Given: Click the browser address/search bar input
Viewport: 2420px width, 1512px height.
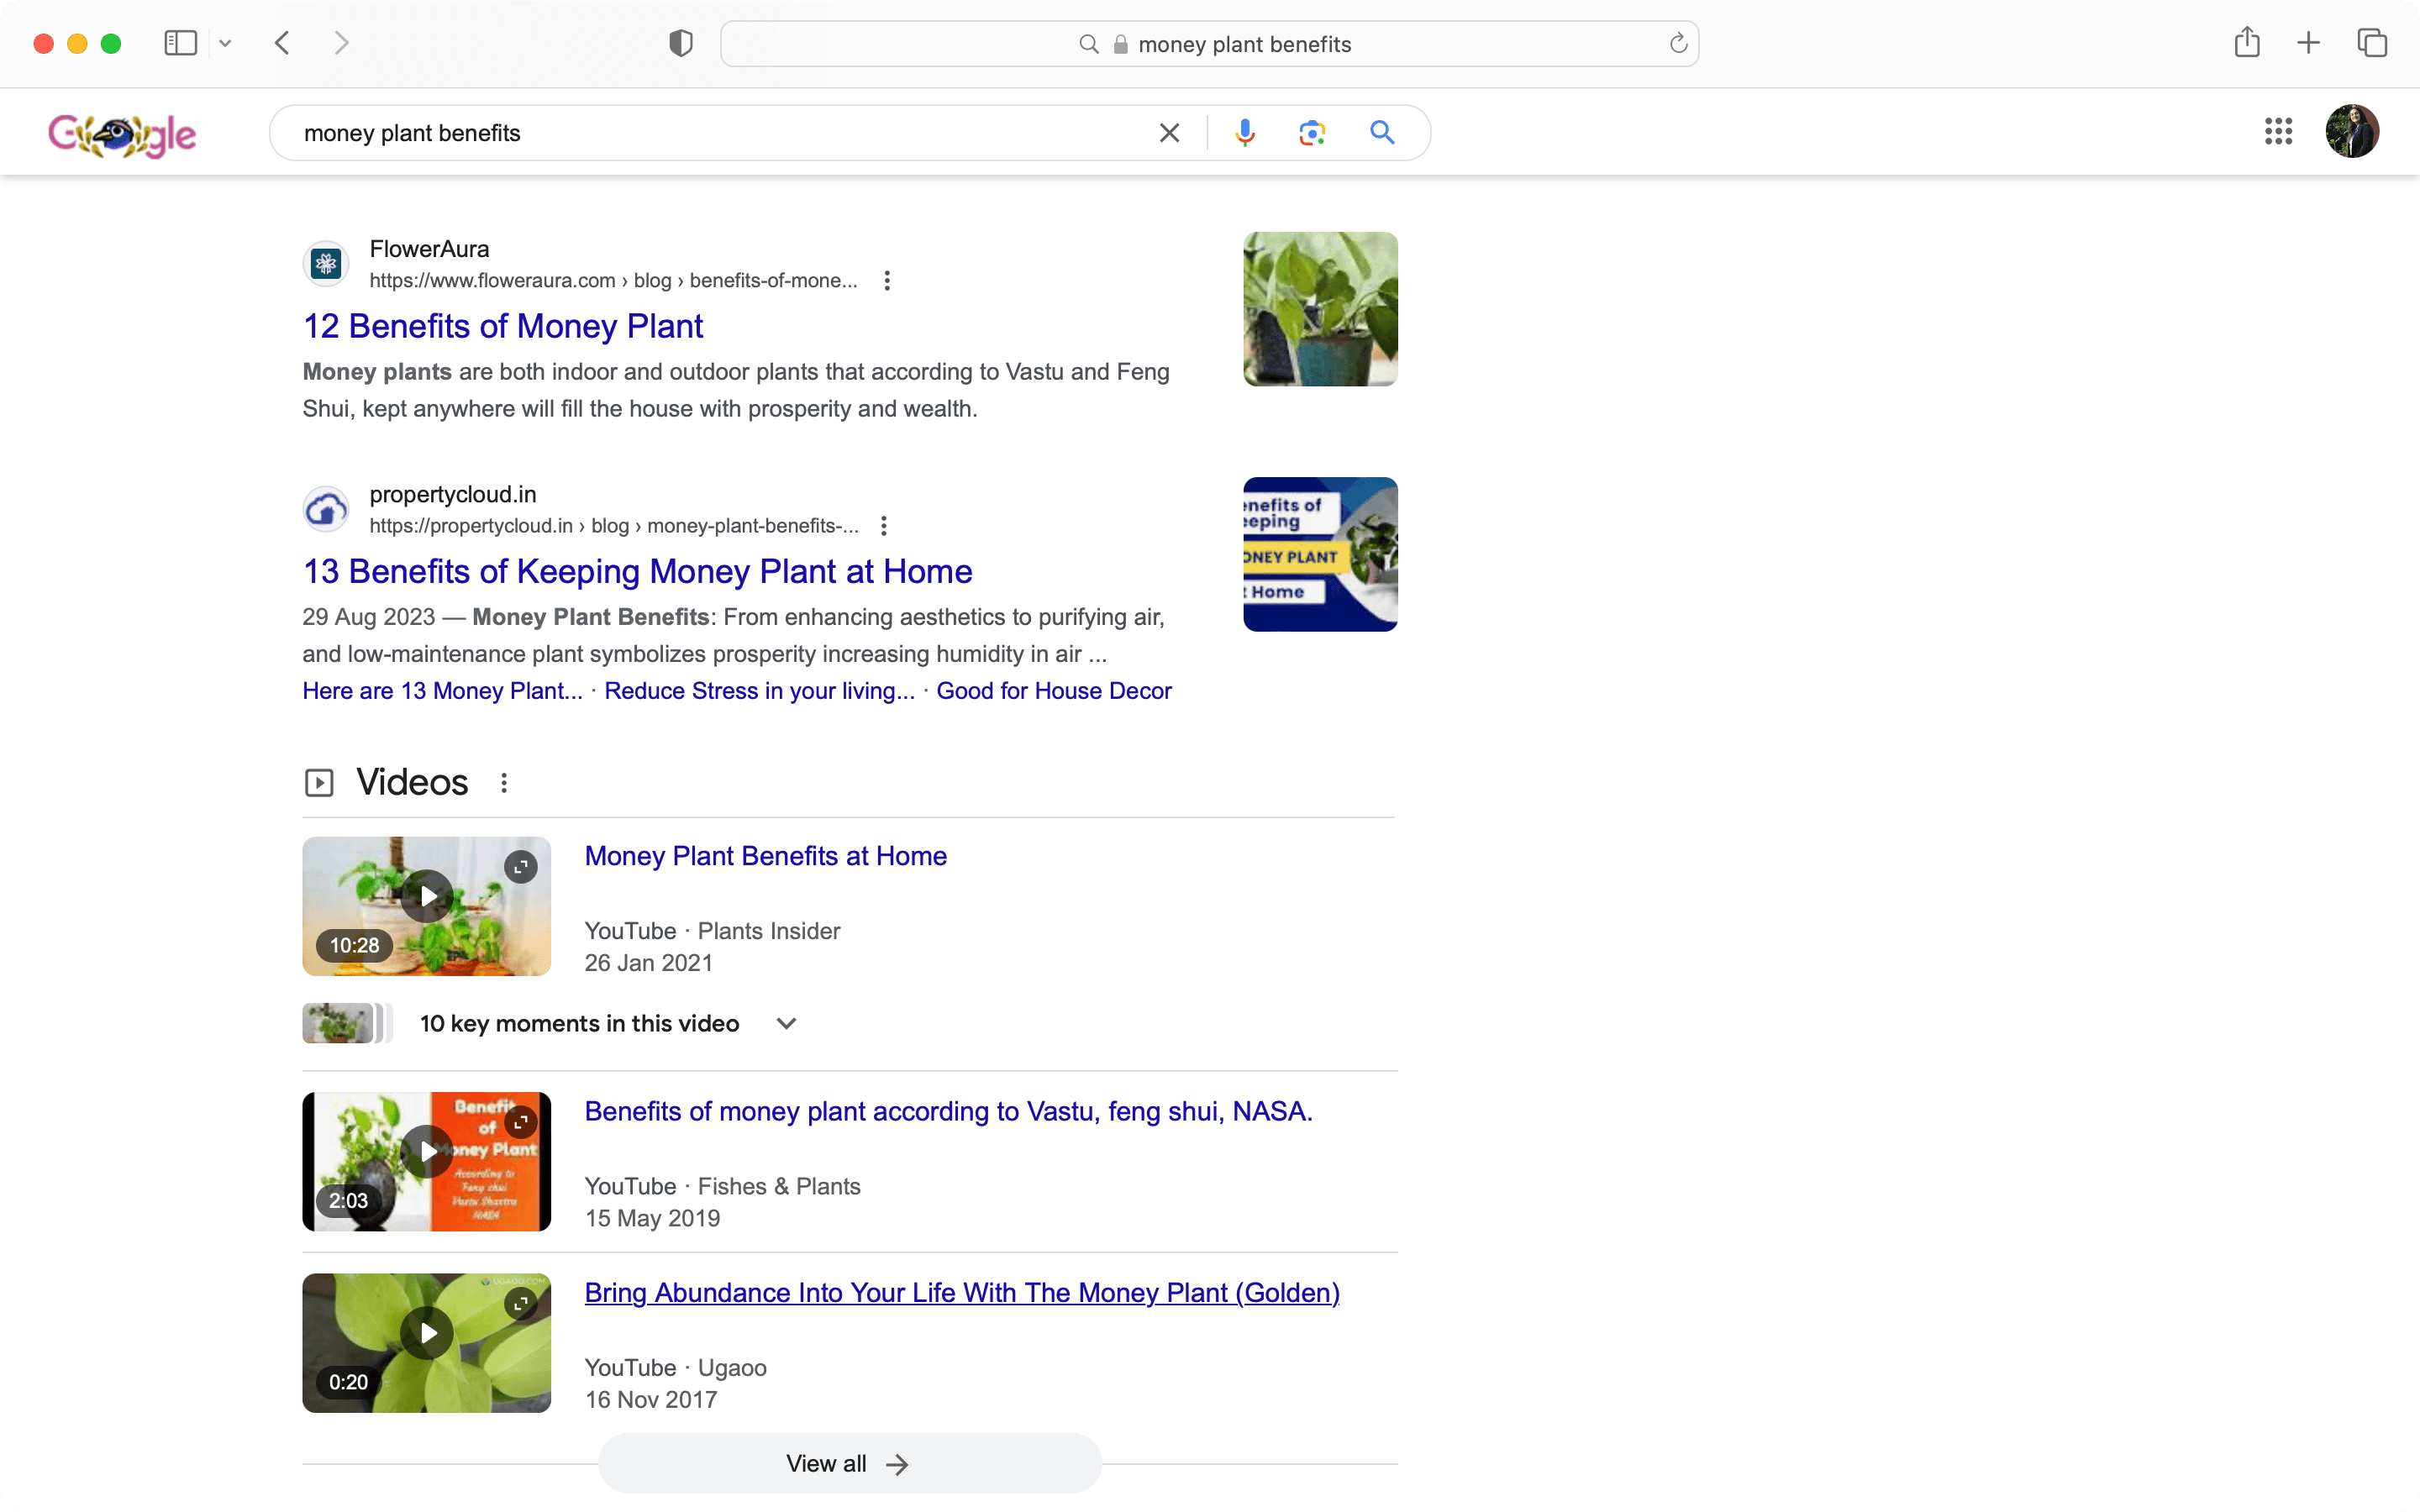Looking at the screenshot, I should [x=1207, y=44].
